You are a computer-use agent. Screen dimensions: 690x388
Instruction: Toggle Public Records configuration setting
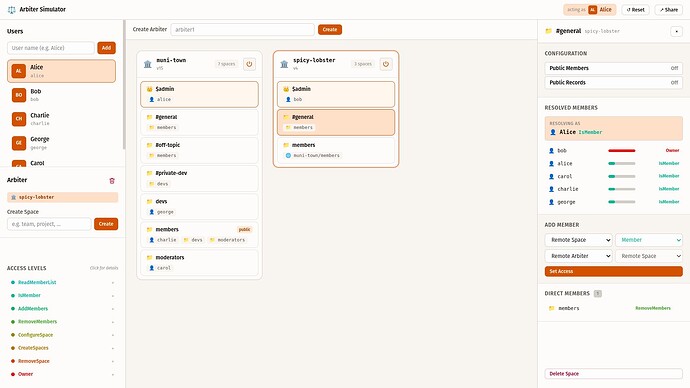[613, 82]
